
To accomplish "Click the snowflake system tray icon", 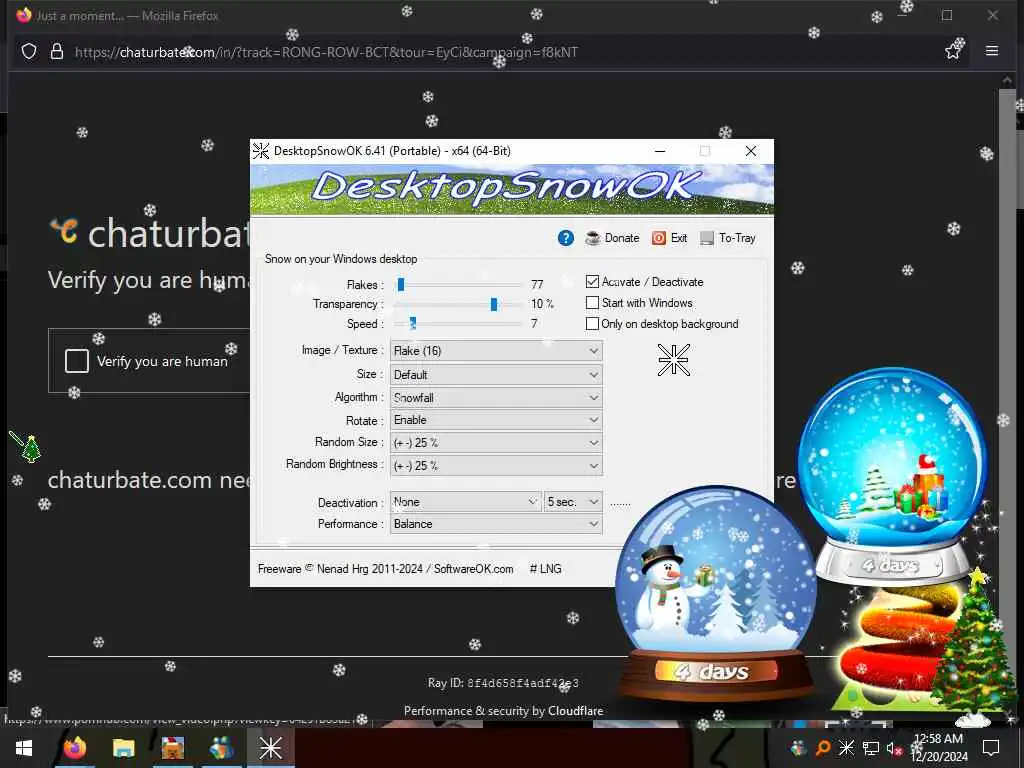I will (x=846, y=748).
